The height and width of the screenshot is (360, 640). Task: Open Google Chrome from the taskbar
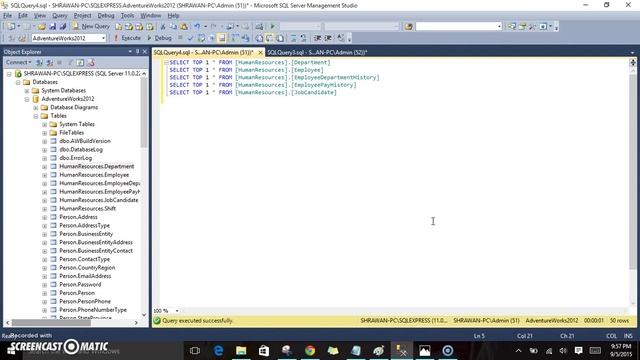pyautogui.click(x=310, y=350)
